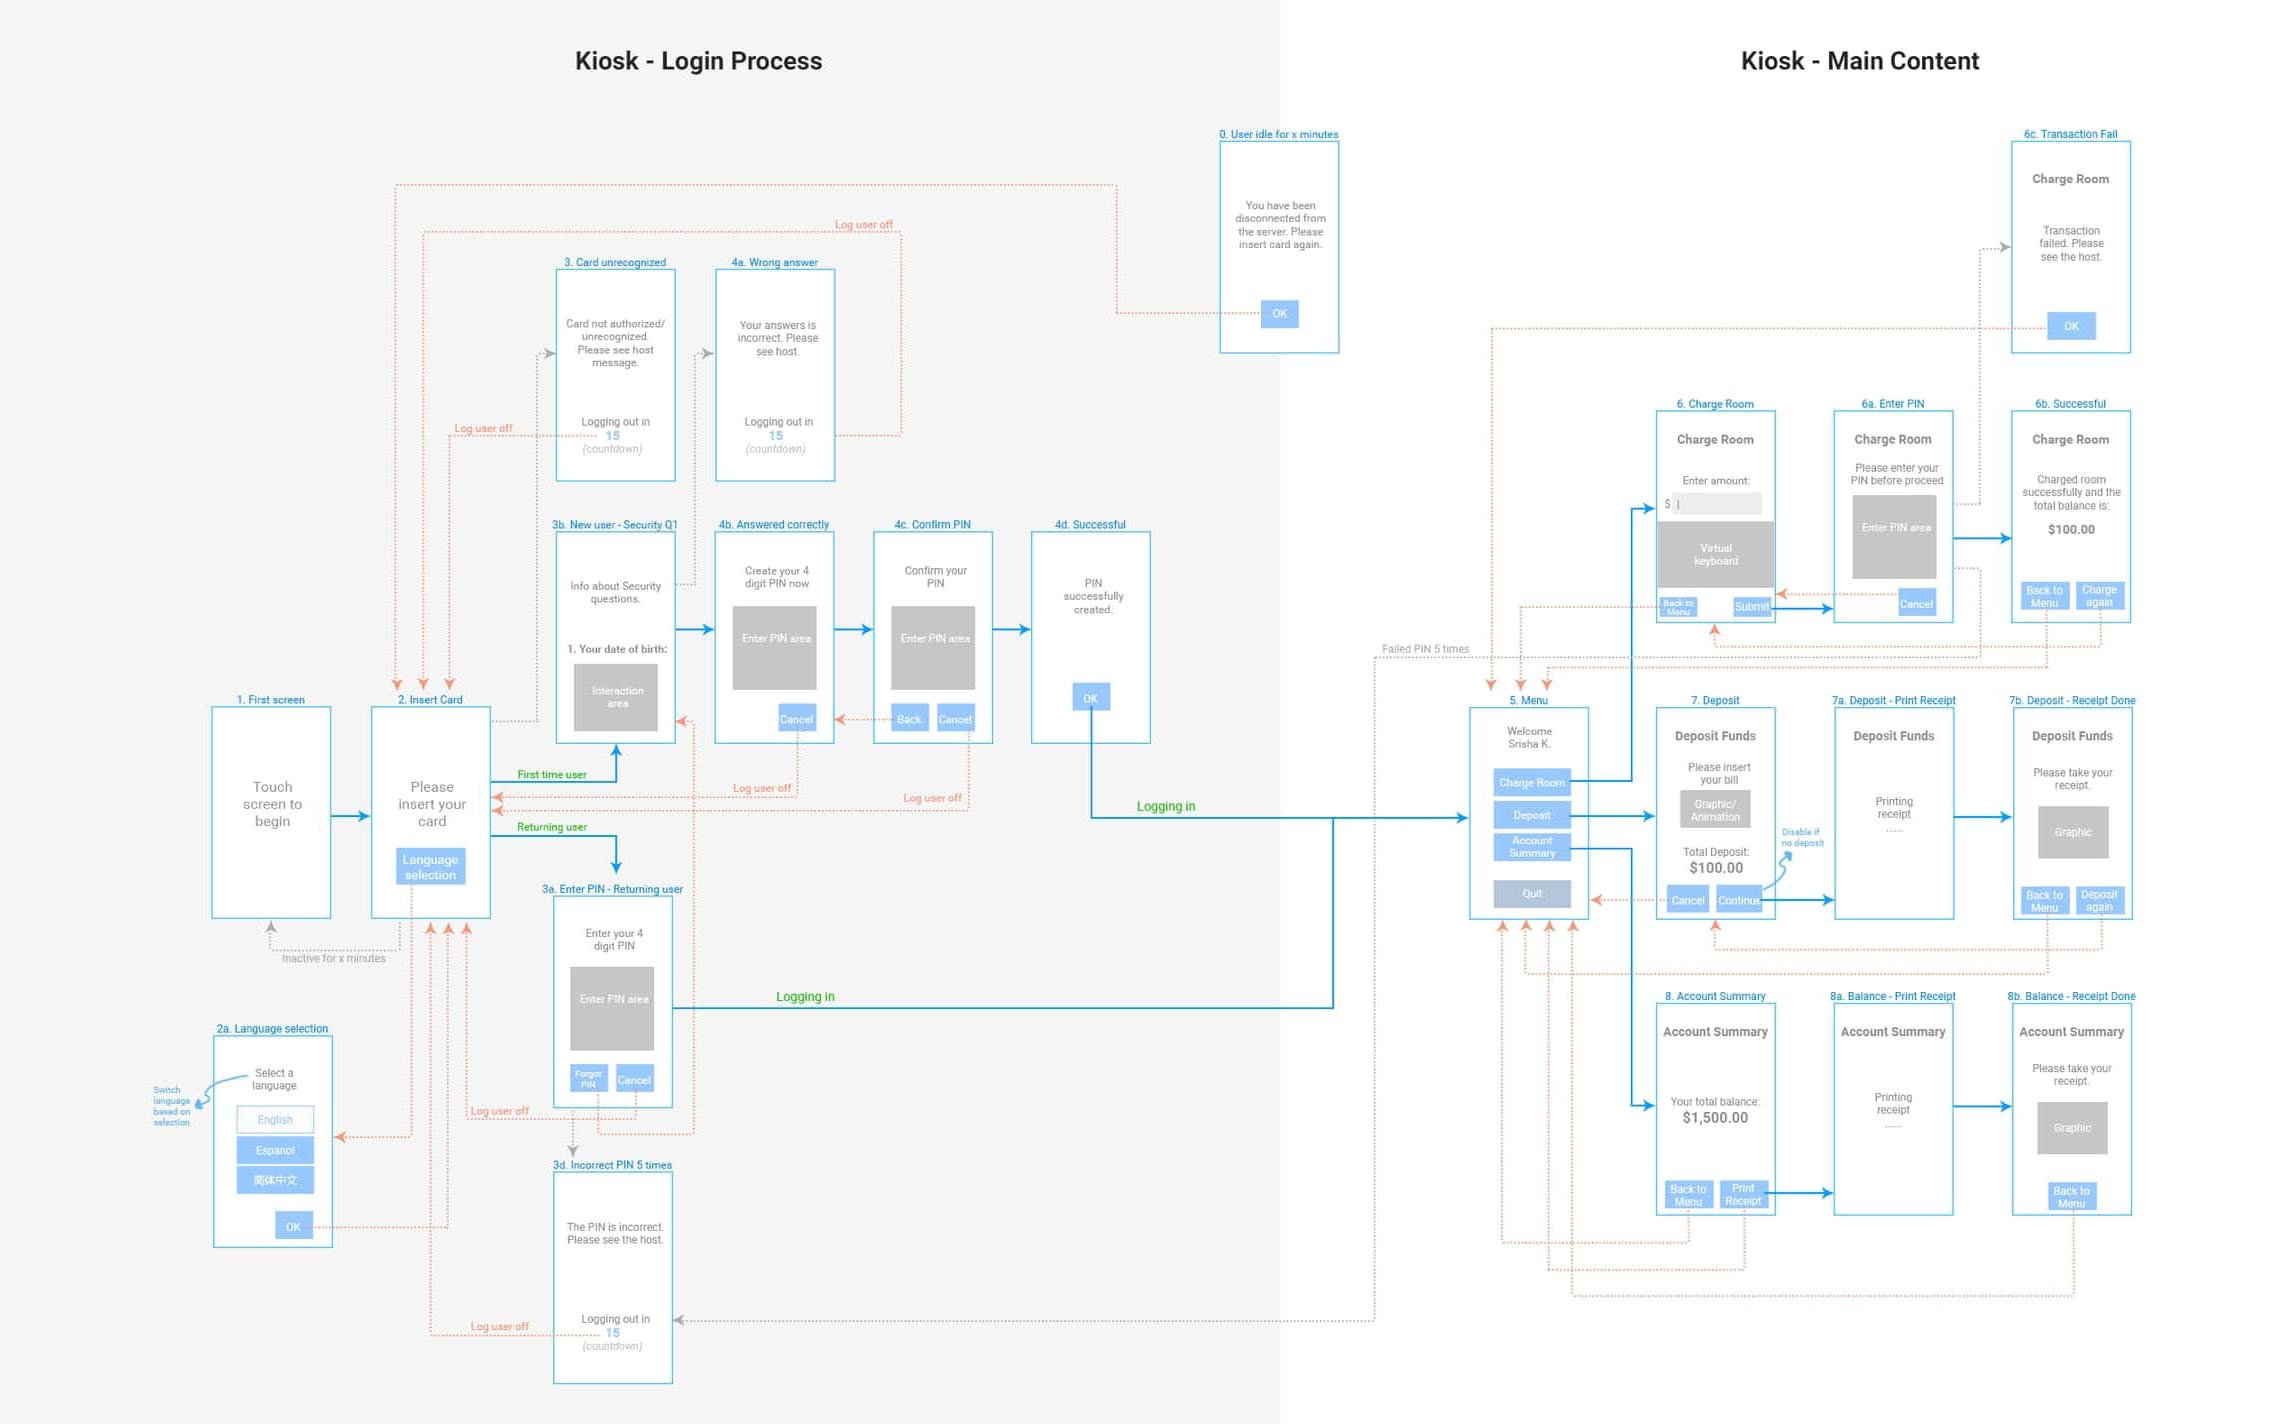Select Charge Room in the Menu screen
The height and width of the screenshot is (1424, 2283).
coord(1532,783)
